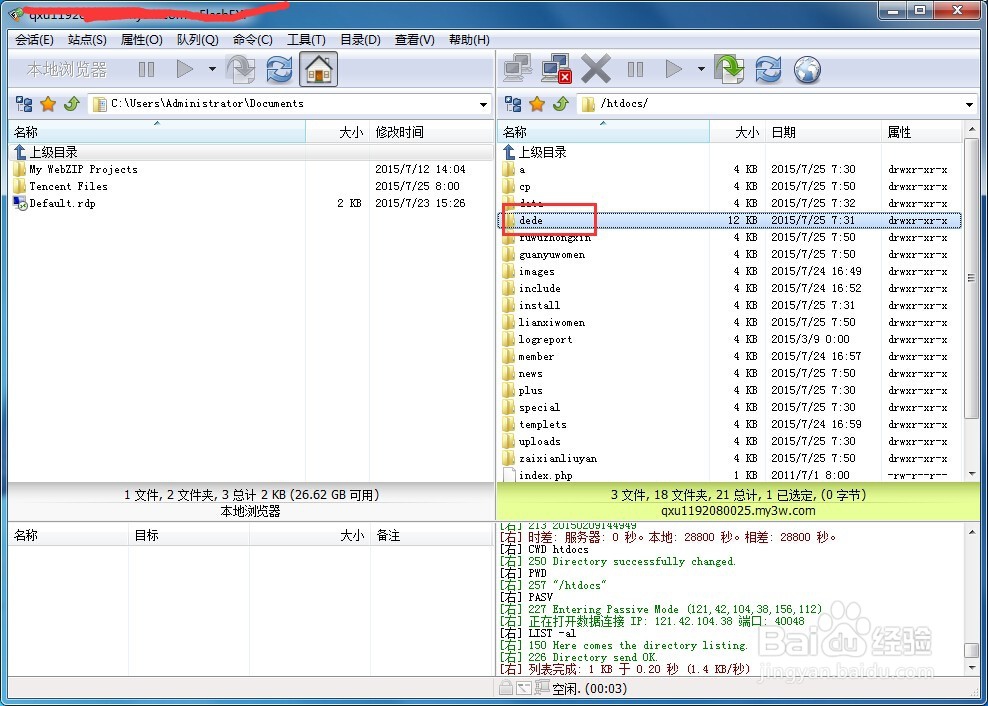The height and width of the screenshot is (706, 988).
Task: Sort queue by 备注 column
Action: pos(431,535)
